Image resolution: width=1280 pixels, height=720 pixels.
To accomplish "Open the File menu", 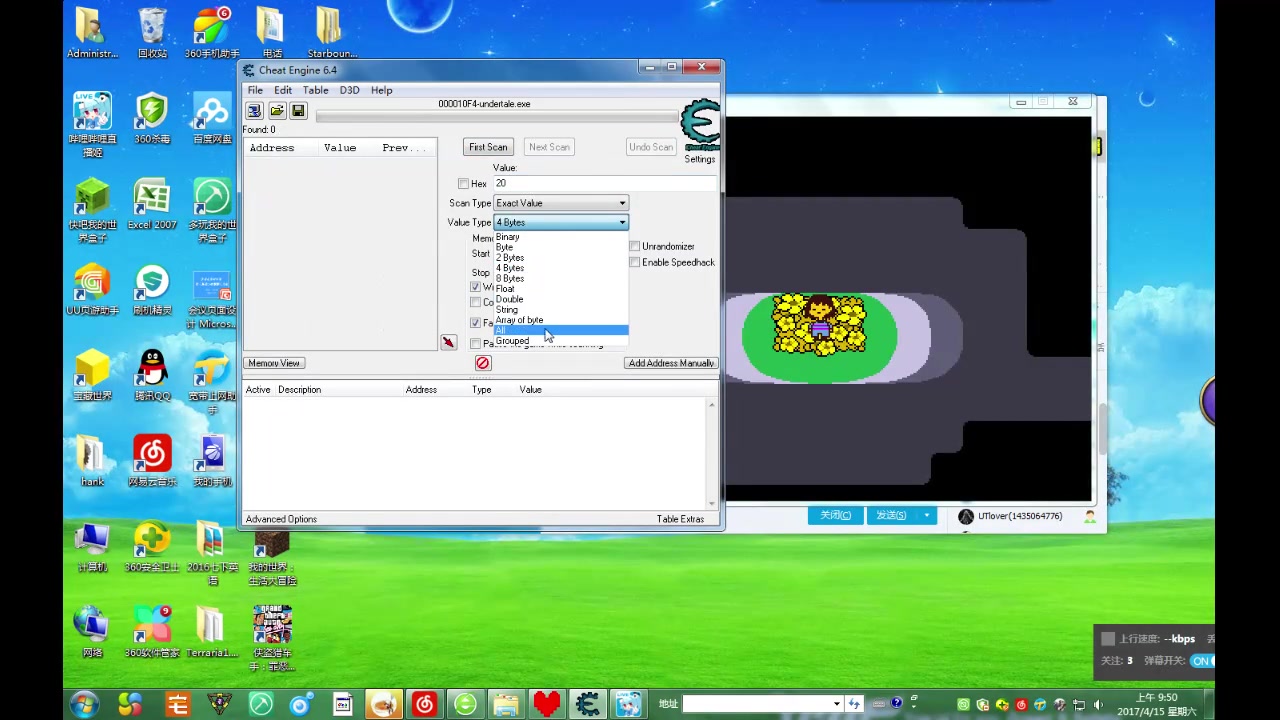I will [x=255, y=90].
